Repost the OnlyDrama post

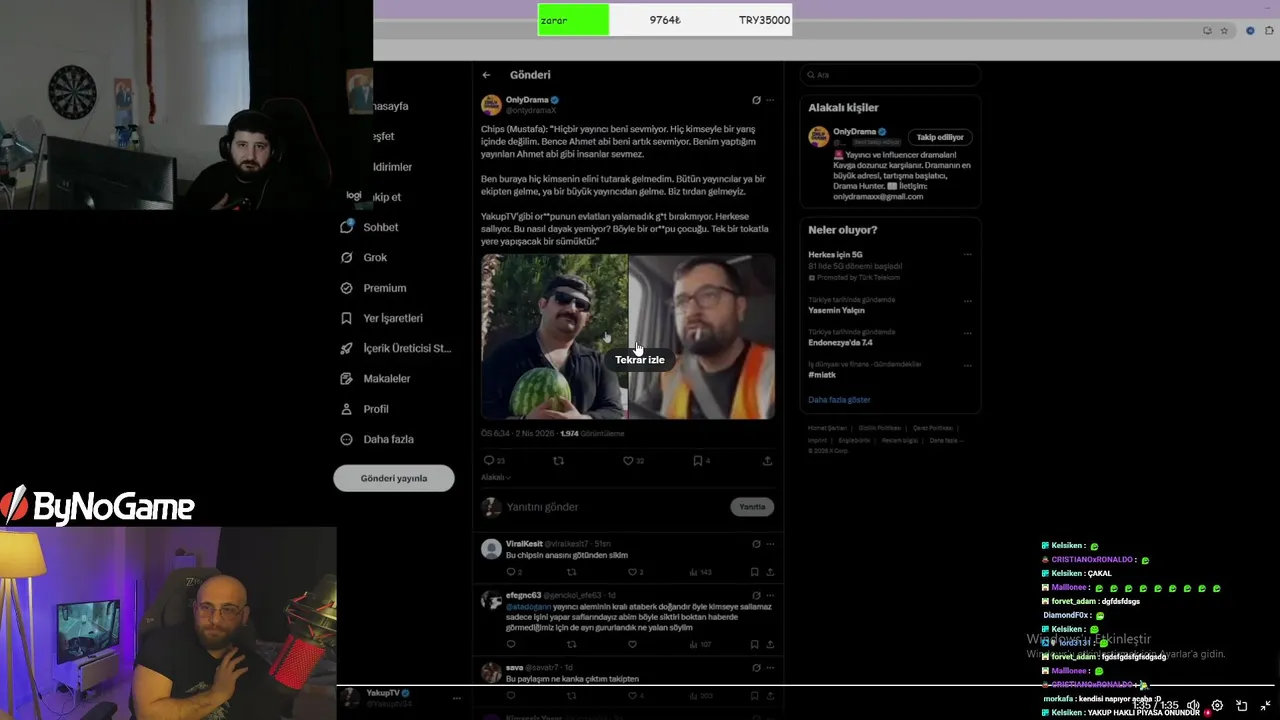(x=558, y=461)
